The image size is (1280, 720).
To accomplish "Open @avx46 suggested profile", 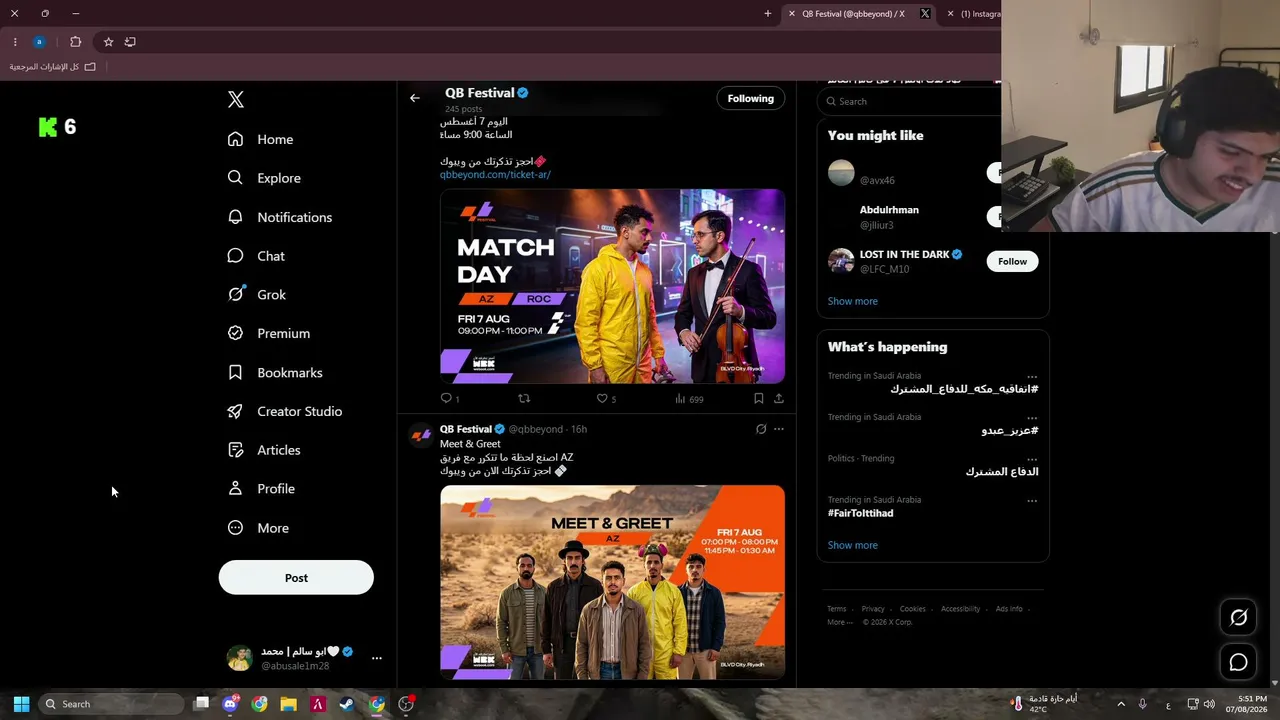I will click(x=877, y=180).
